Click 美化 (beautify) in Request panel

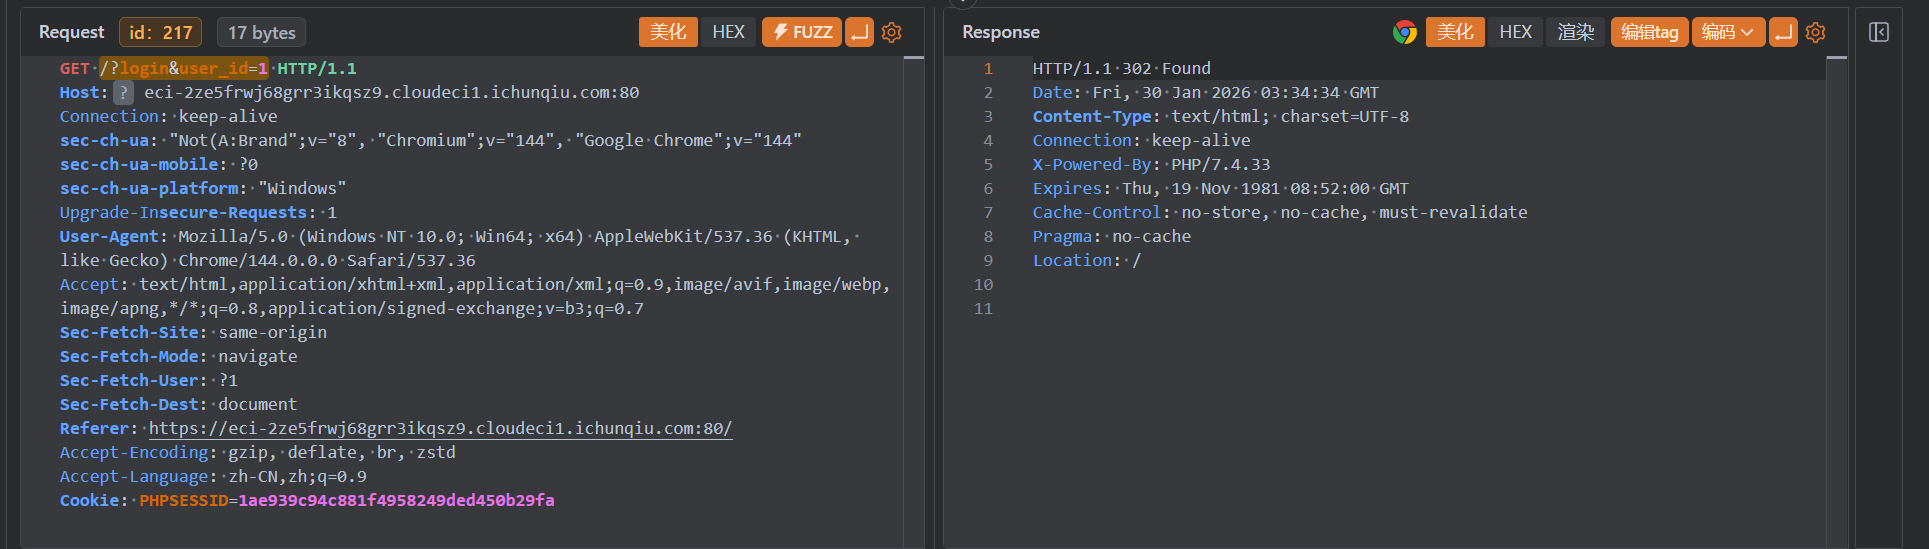click(x=668, y=32)
